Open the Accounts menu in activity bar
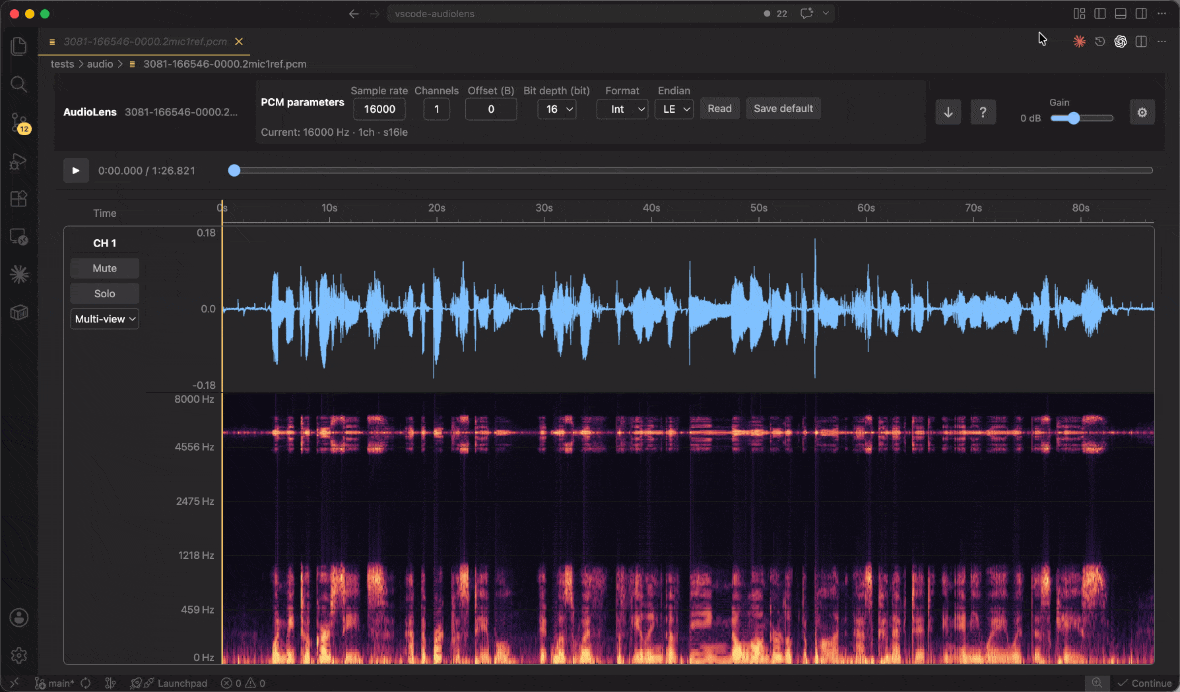 tap(19, 618)
